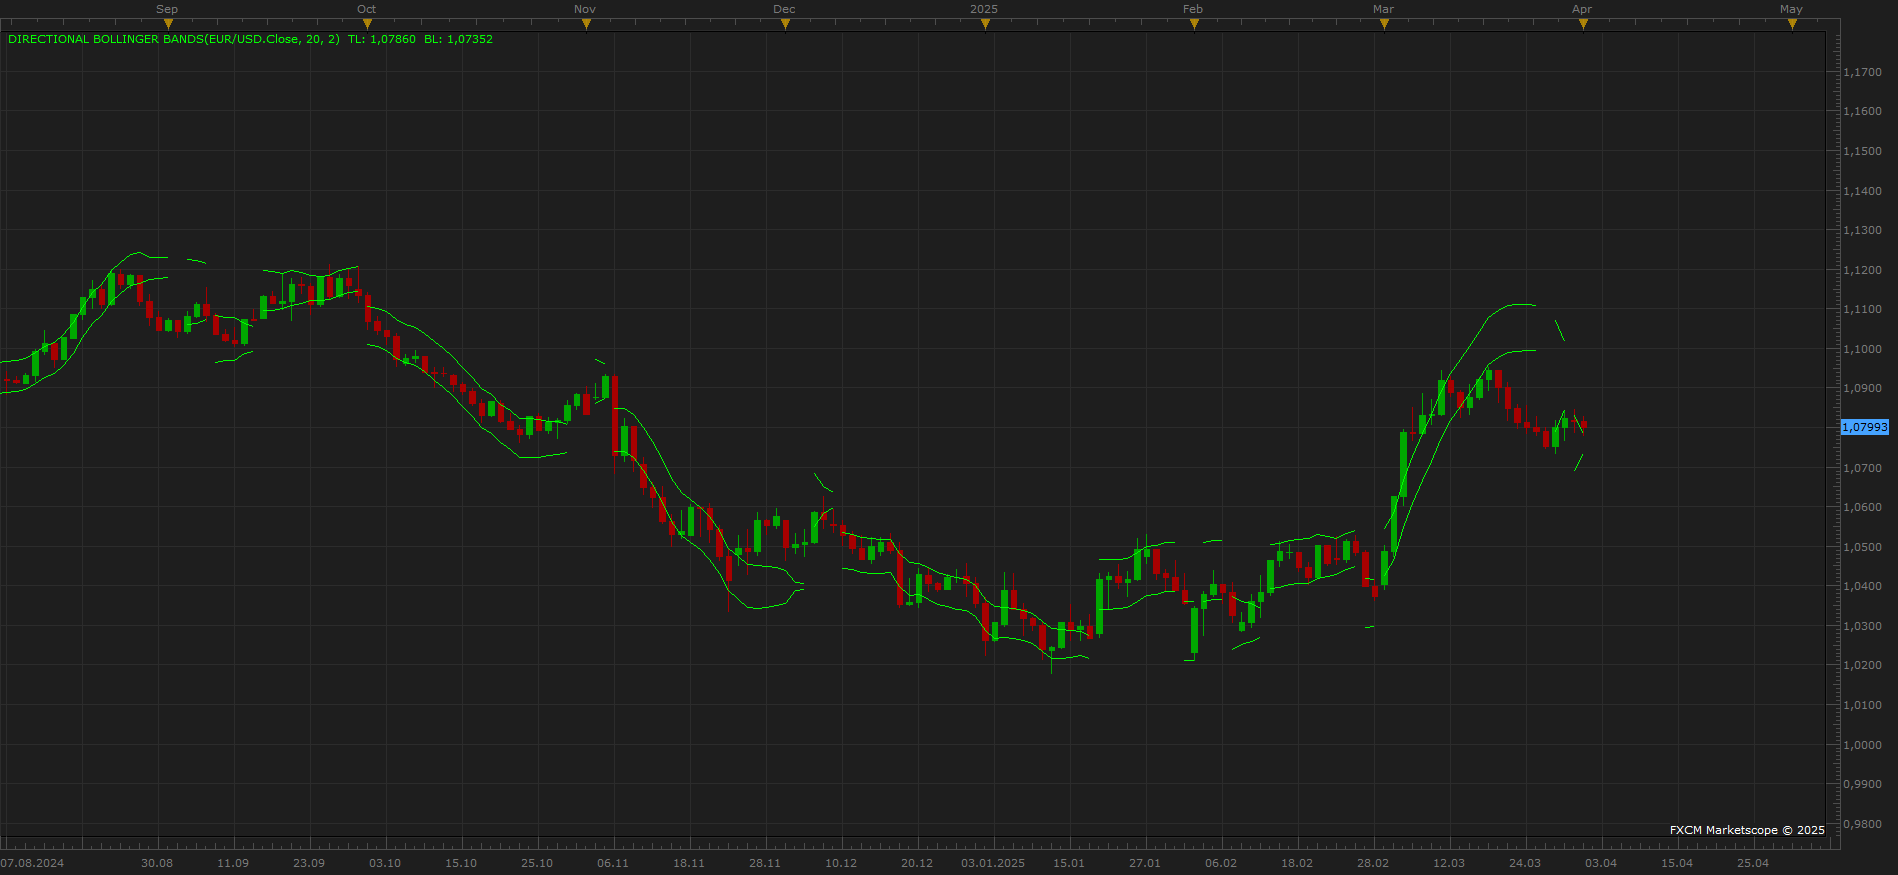Click the 28.02 date axis label

tap(1373, 863)
